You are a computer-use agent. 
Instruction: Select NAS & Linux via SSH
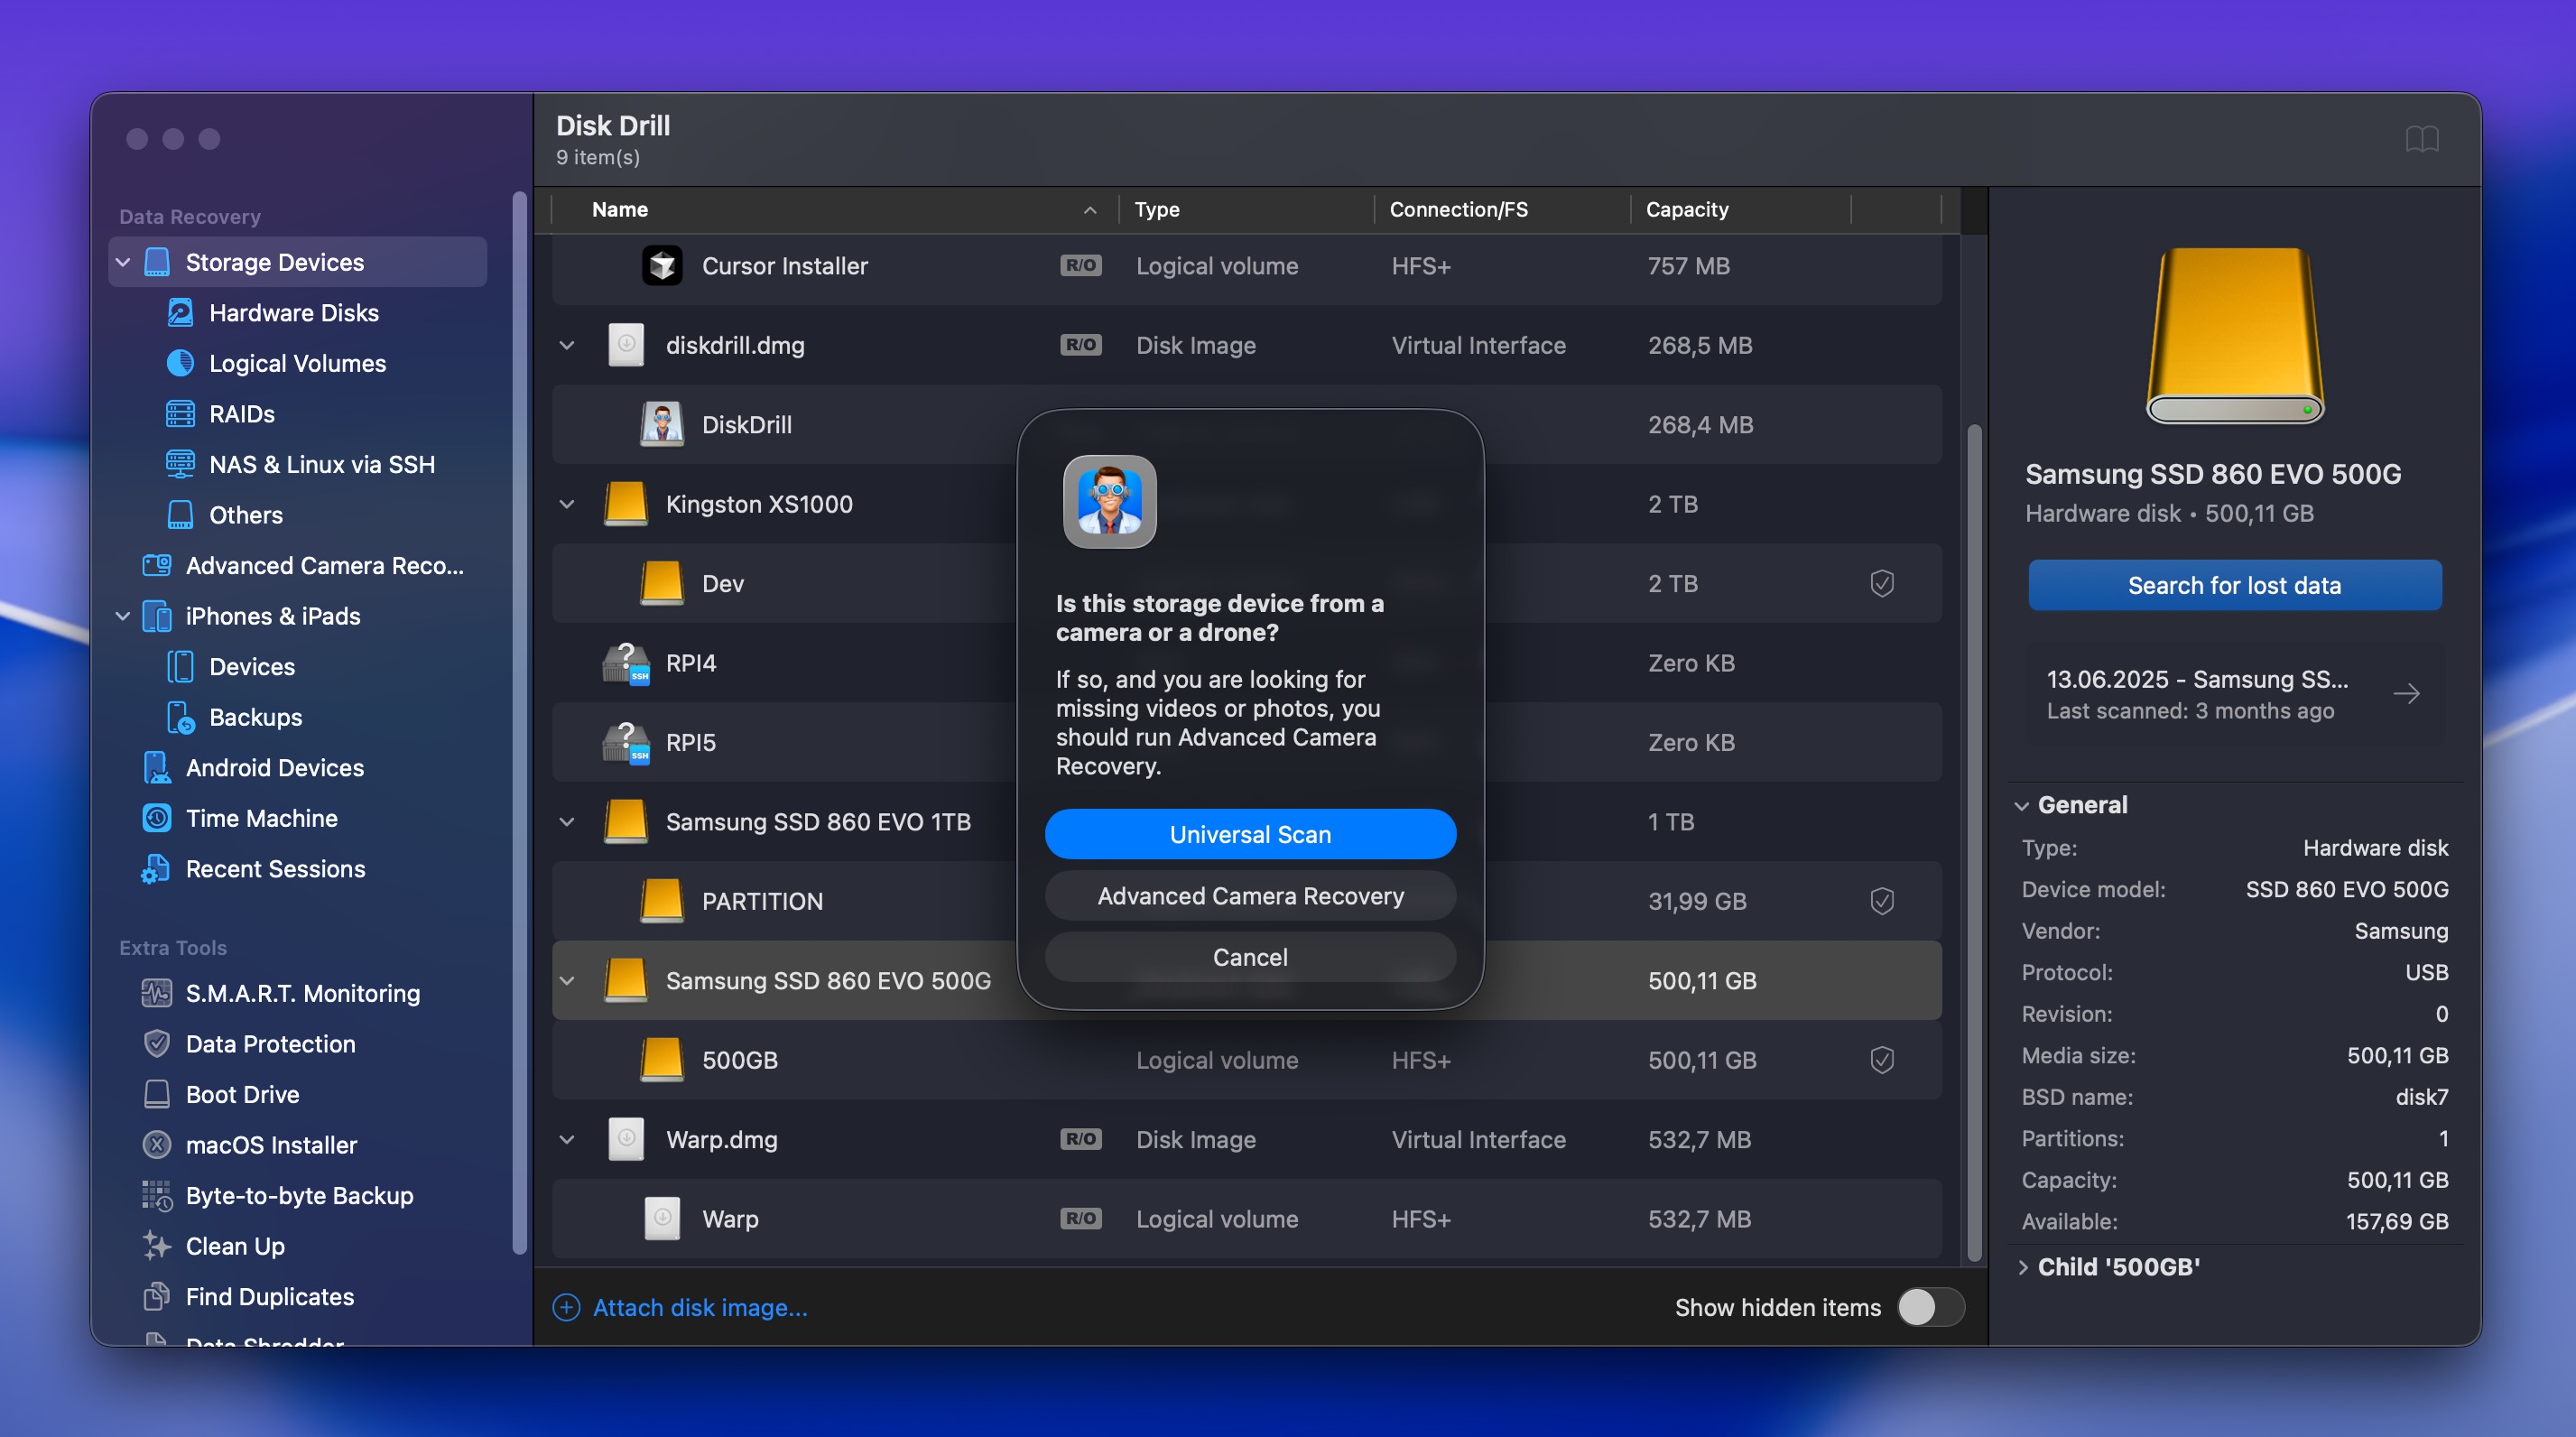pyautogui.click(x=321, y=464)
